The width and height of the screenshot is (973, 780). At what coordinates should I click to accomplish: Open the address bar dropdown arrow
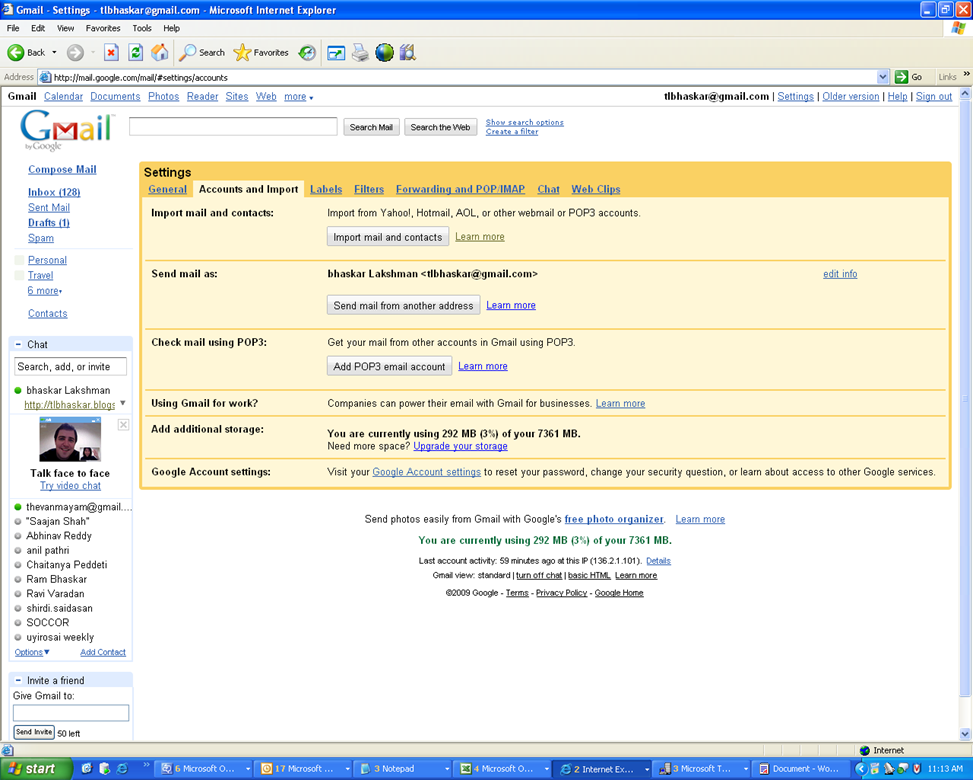pos(882,77)
